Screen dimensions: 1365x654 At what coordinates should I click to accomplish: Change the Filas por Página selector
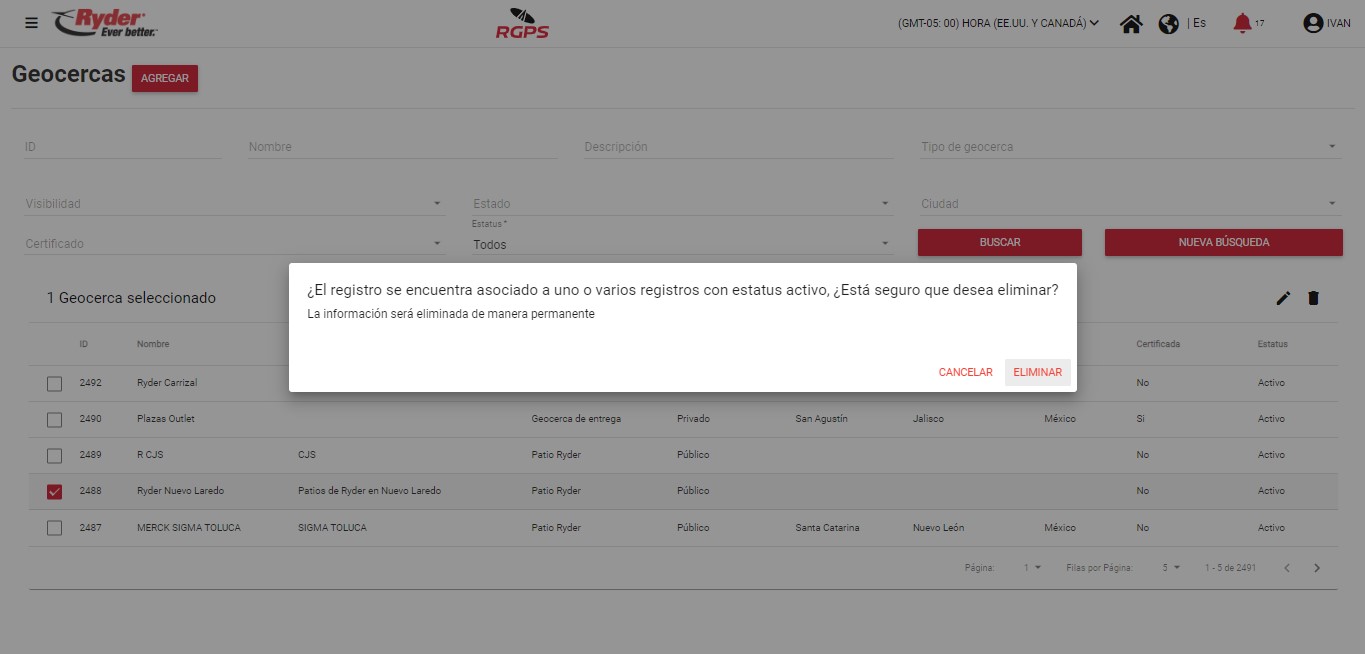coord(1170,568)
